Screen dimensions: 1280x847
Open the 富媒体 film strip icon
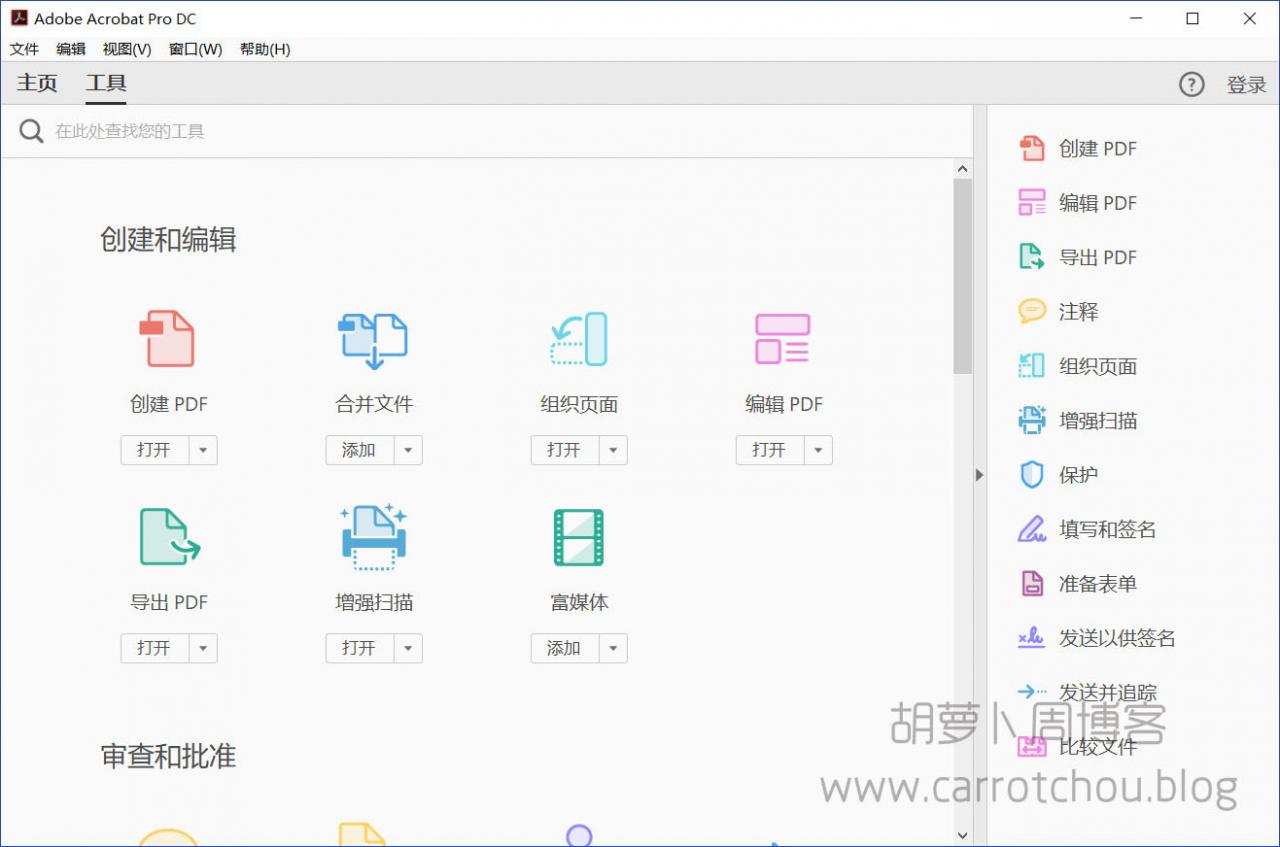[579, 537]
